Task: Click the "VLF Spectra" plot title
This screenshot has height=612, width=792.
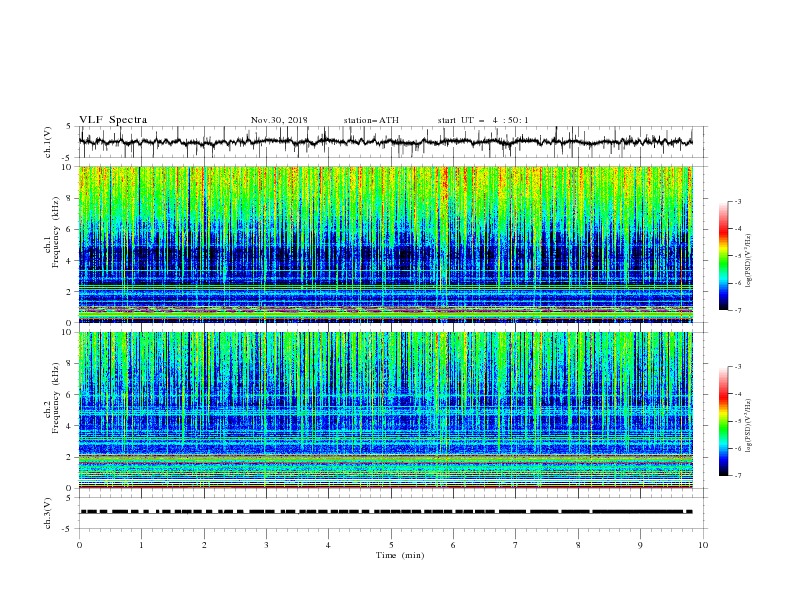Action: point(113,120)
